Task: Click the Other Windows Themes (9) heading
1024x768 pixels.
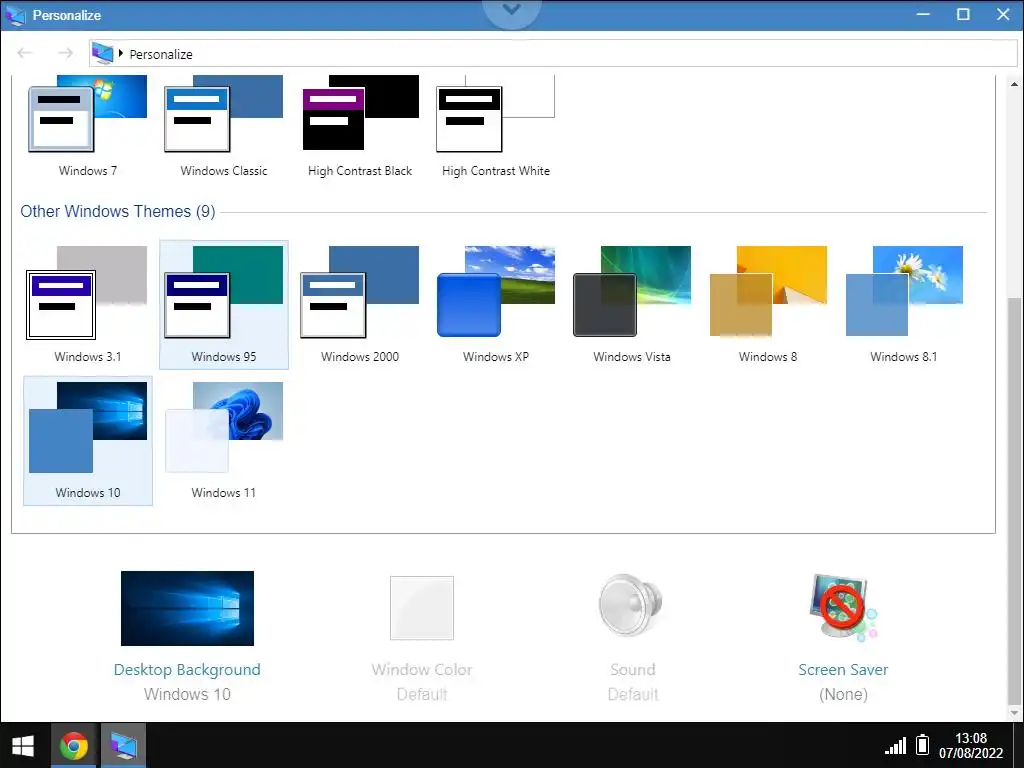Action: pyautogui.click(x=118, y=212)
